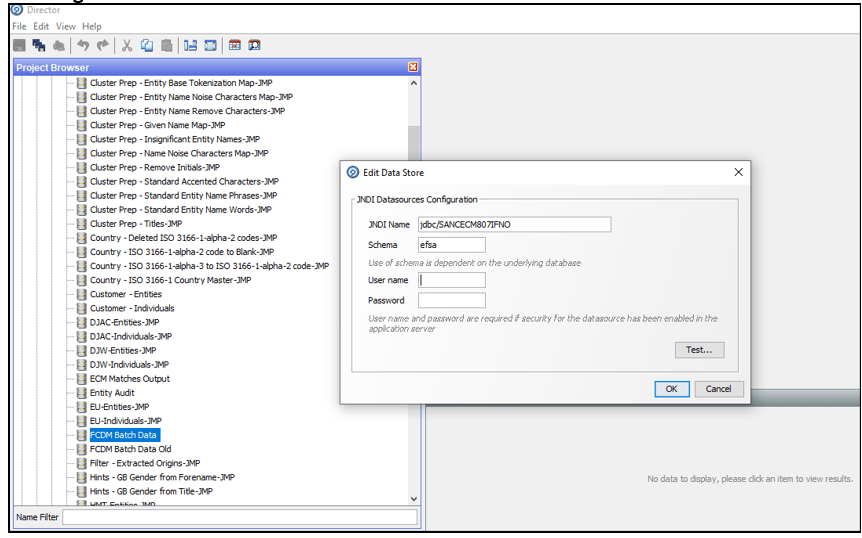Select EU-Entities-JMP tree item
Viewport: 862px width, 538px height.
[x=119, y=407]
